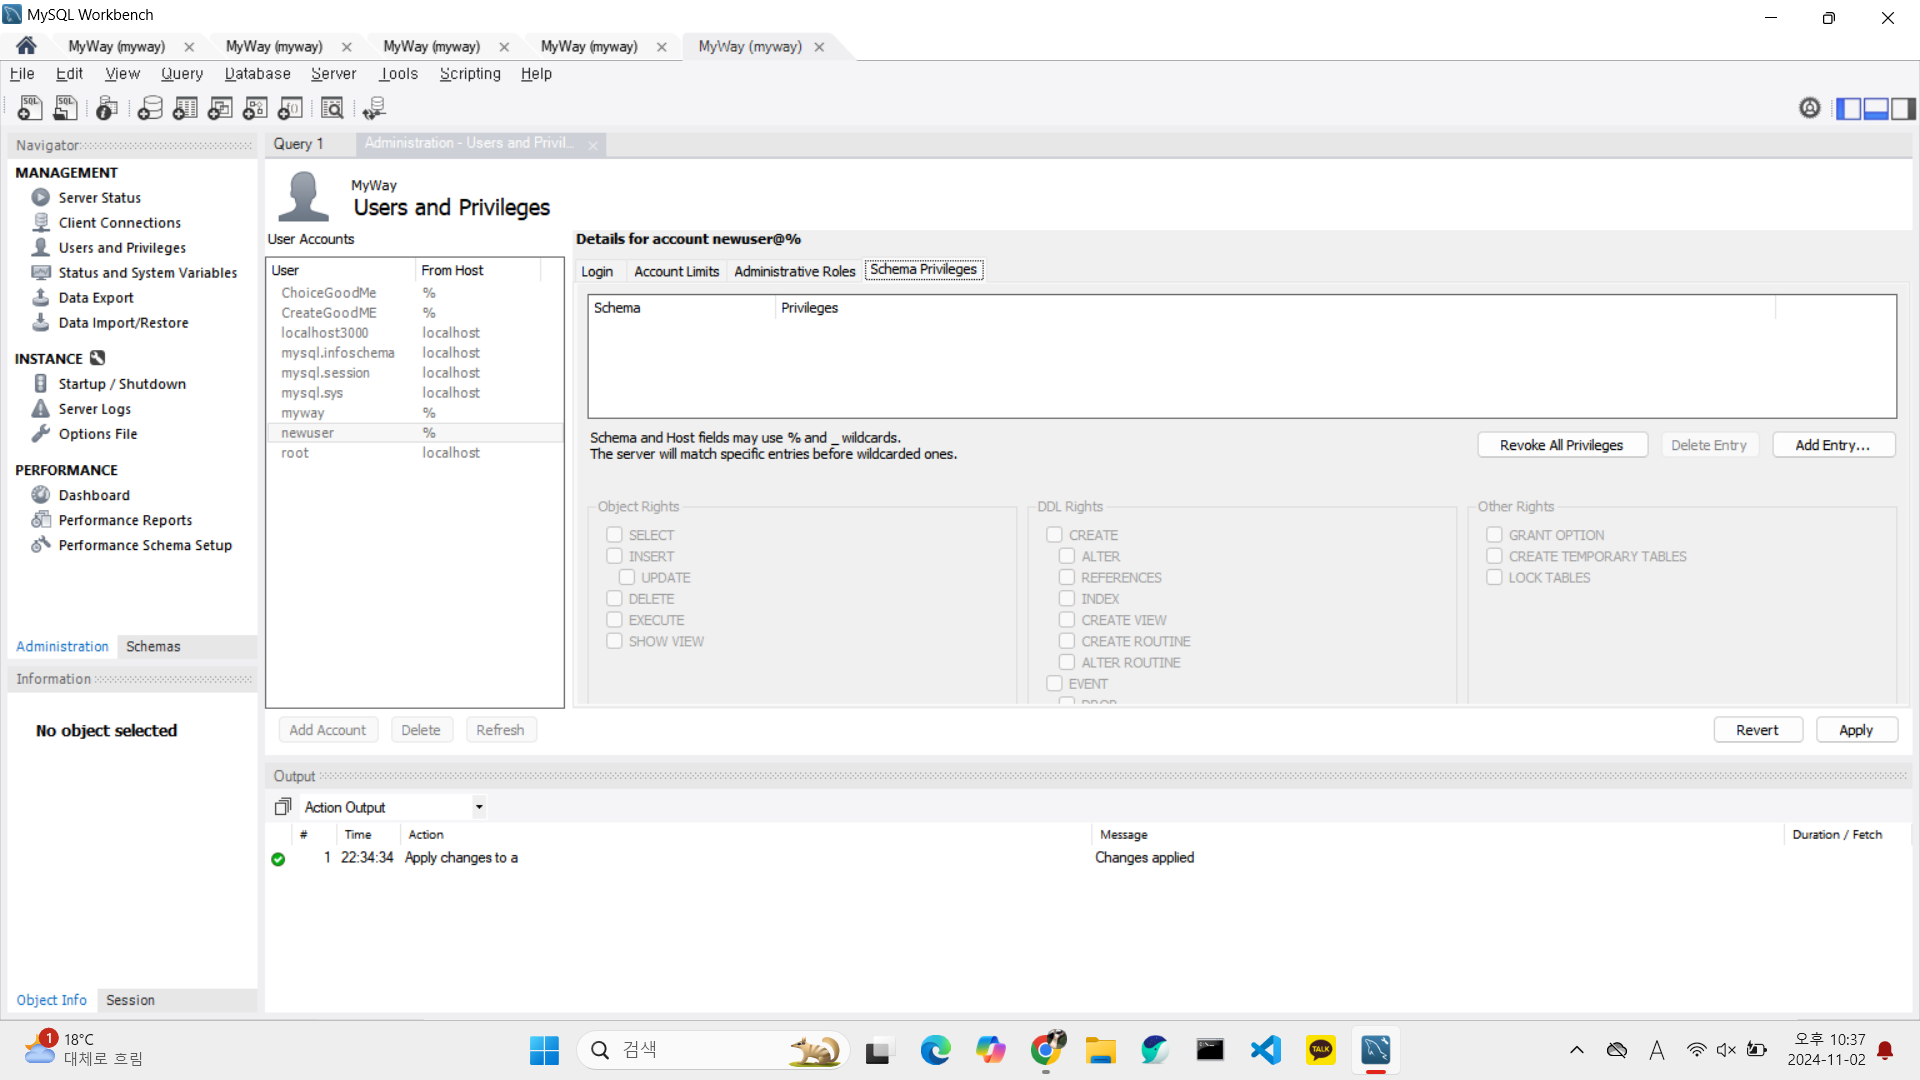Viewport: 1920px width, 1080px height.
Task: Open Dashboard in Performance section
Action: [94, 495]
